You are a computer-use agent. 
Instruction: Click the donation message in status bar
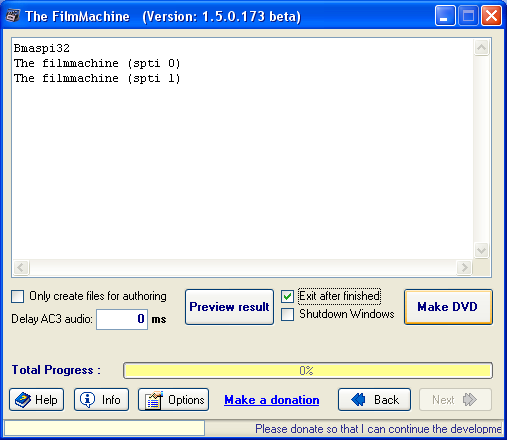click(x=378, y=429)
